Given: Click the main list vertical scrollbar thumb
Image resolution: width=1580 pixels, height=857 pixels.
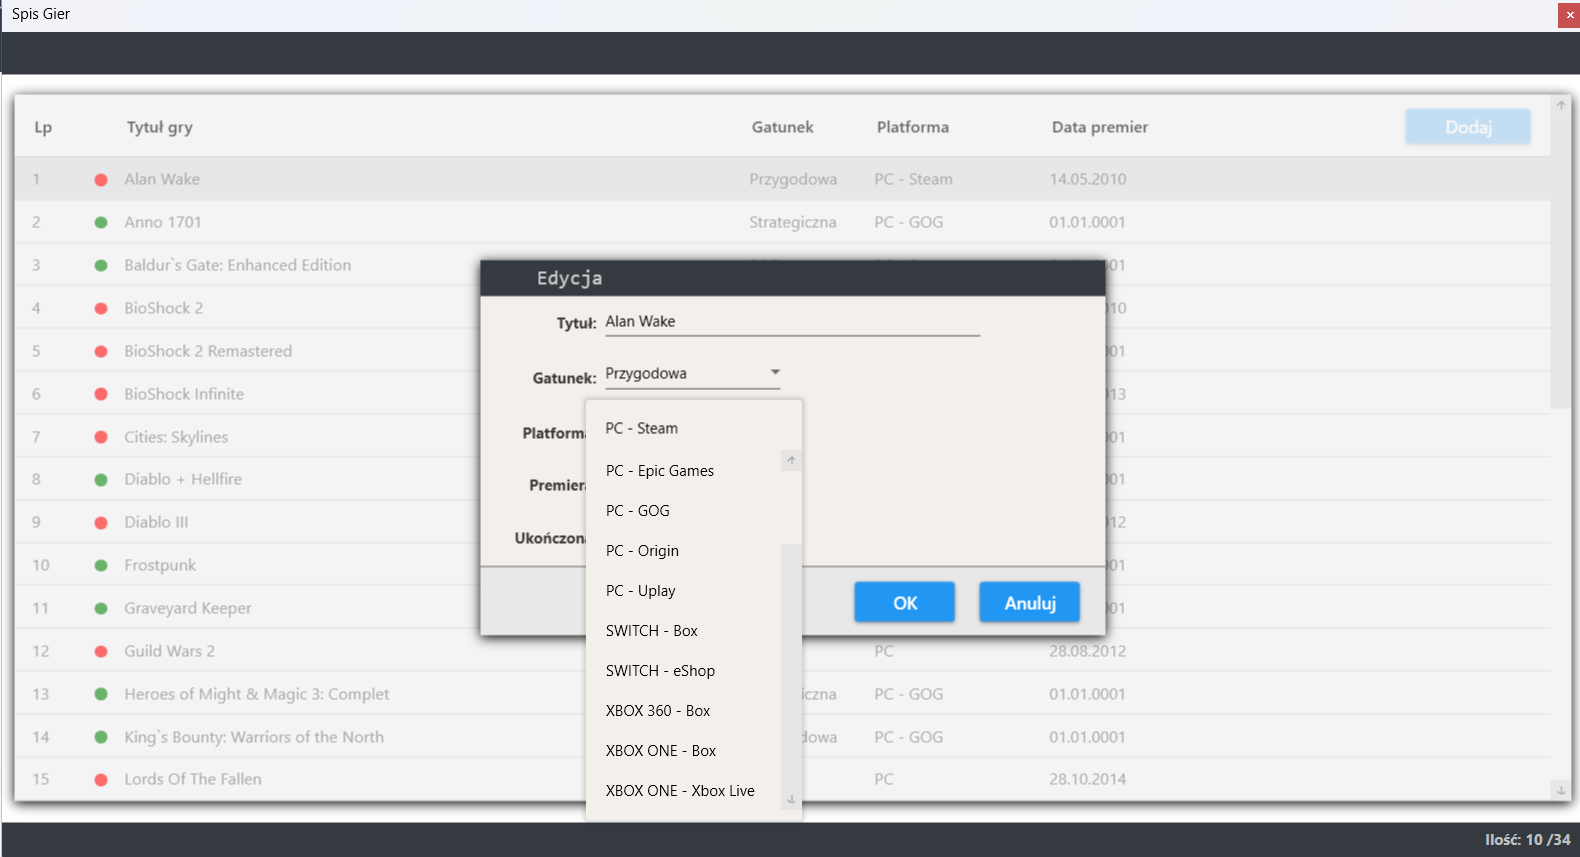Looking at the screenshot, I should (x=1560, y=260).
